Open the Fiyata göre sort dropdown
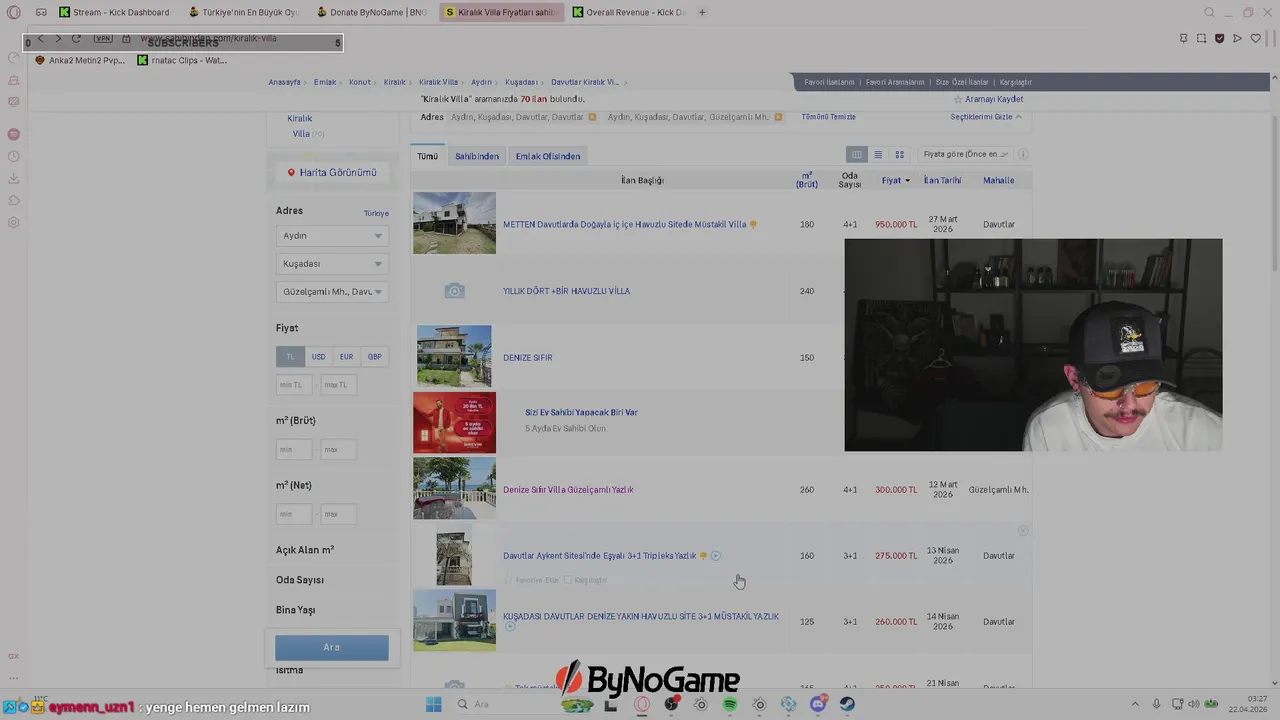Viewport: 1280px width, 720px height. pos(965,154)
